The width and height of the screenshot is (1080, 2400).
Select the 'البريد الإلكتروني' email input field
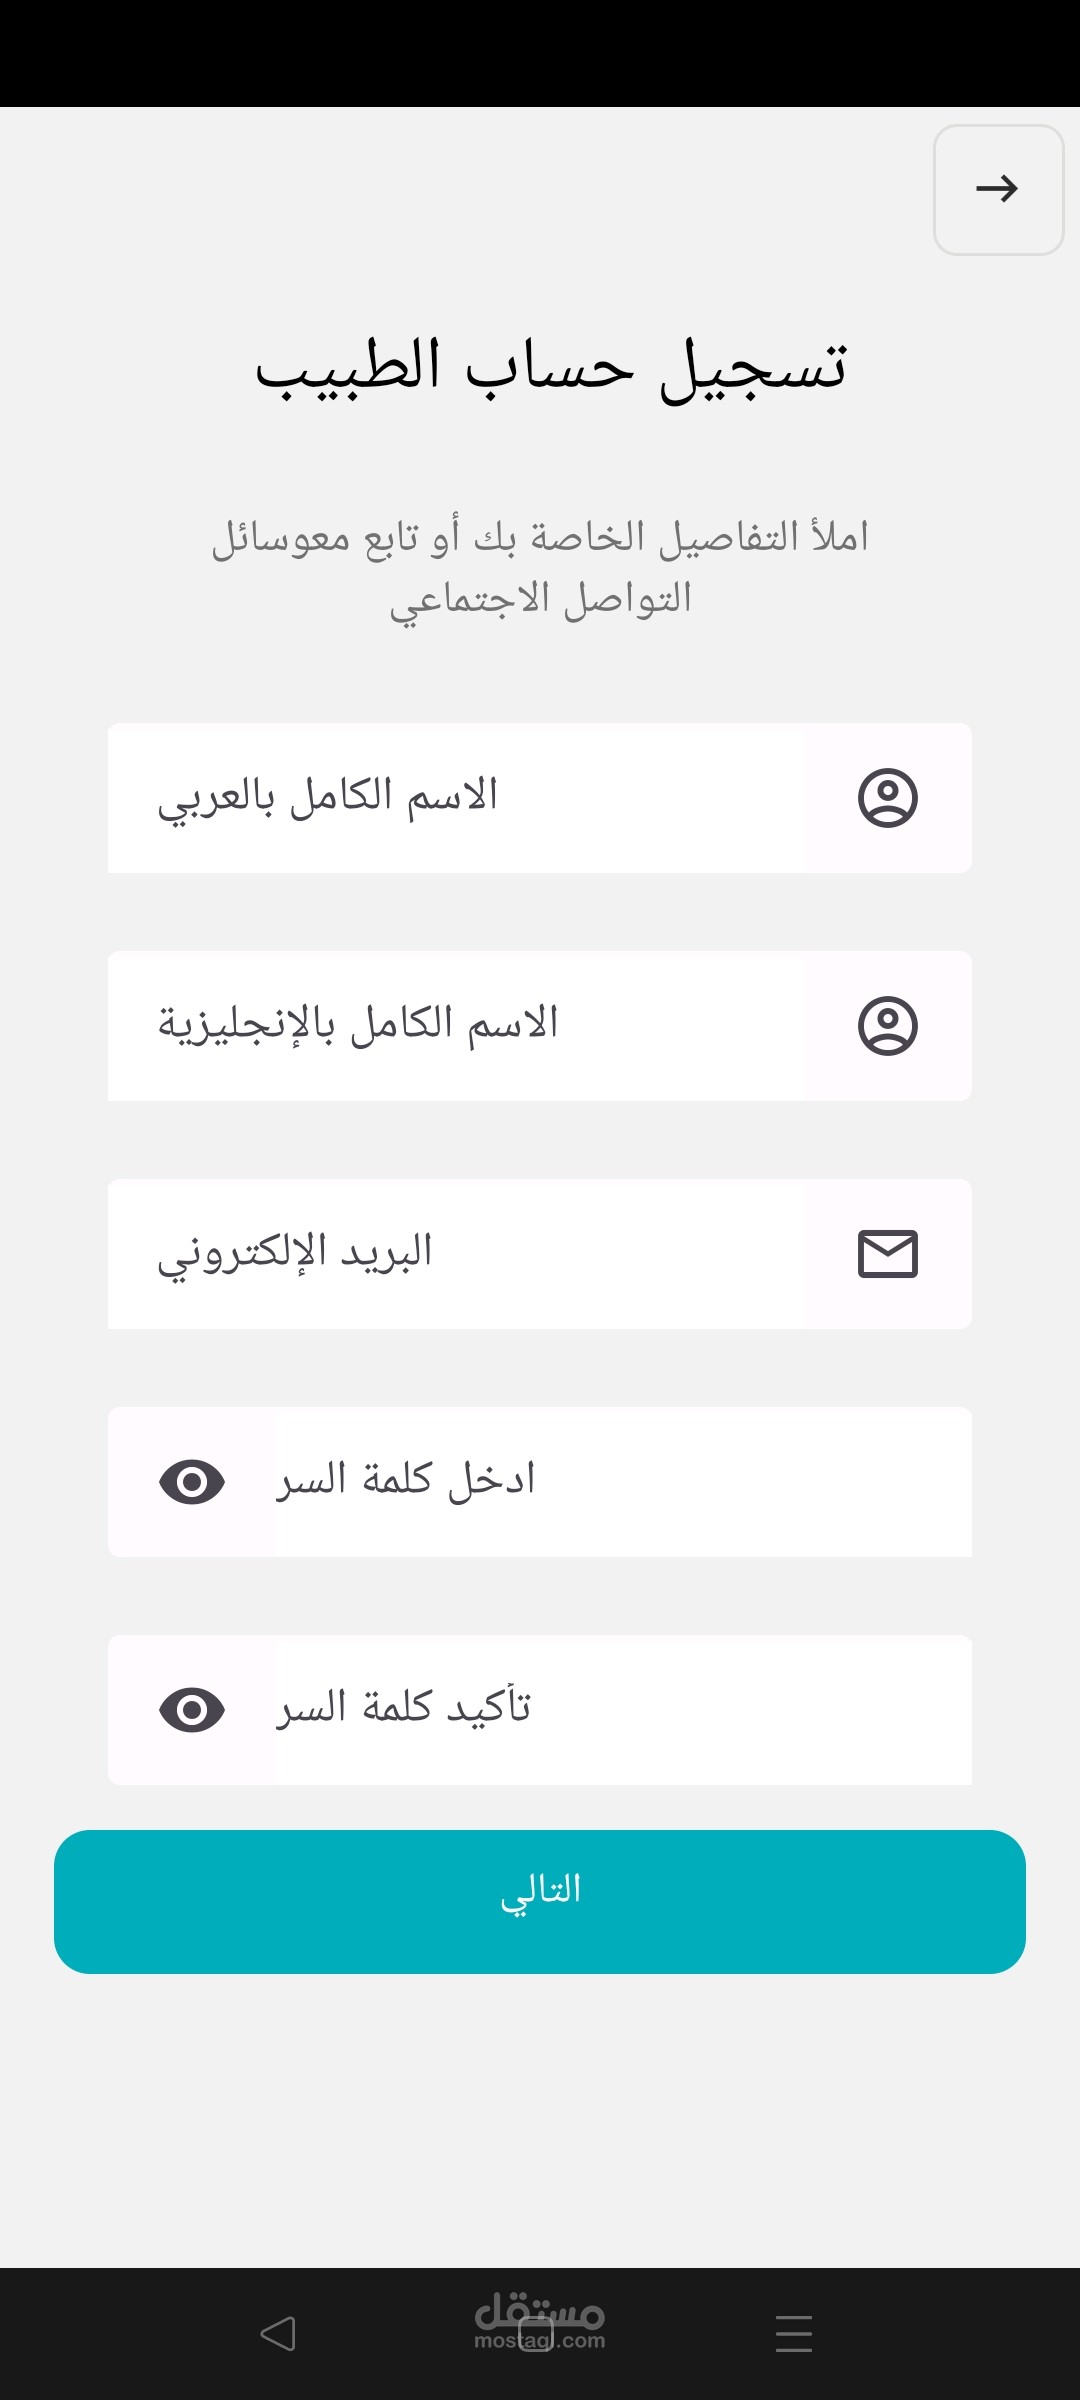point(456,1254)
